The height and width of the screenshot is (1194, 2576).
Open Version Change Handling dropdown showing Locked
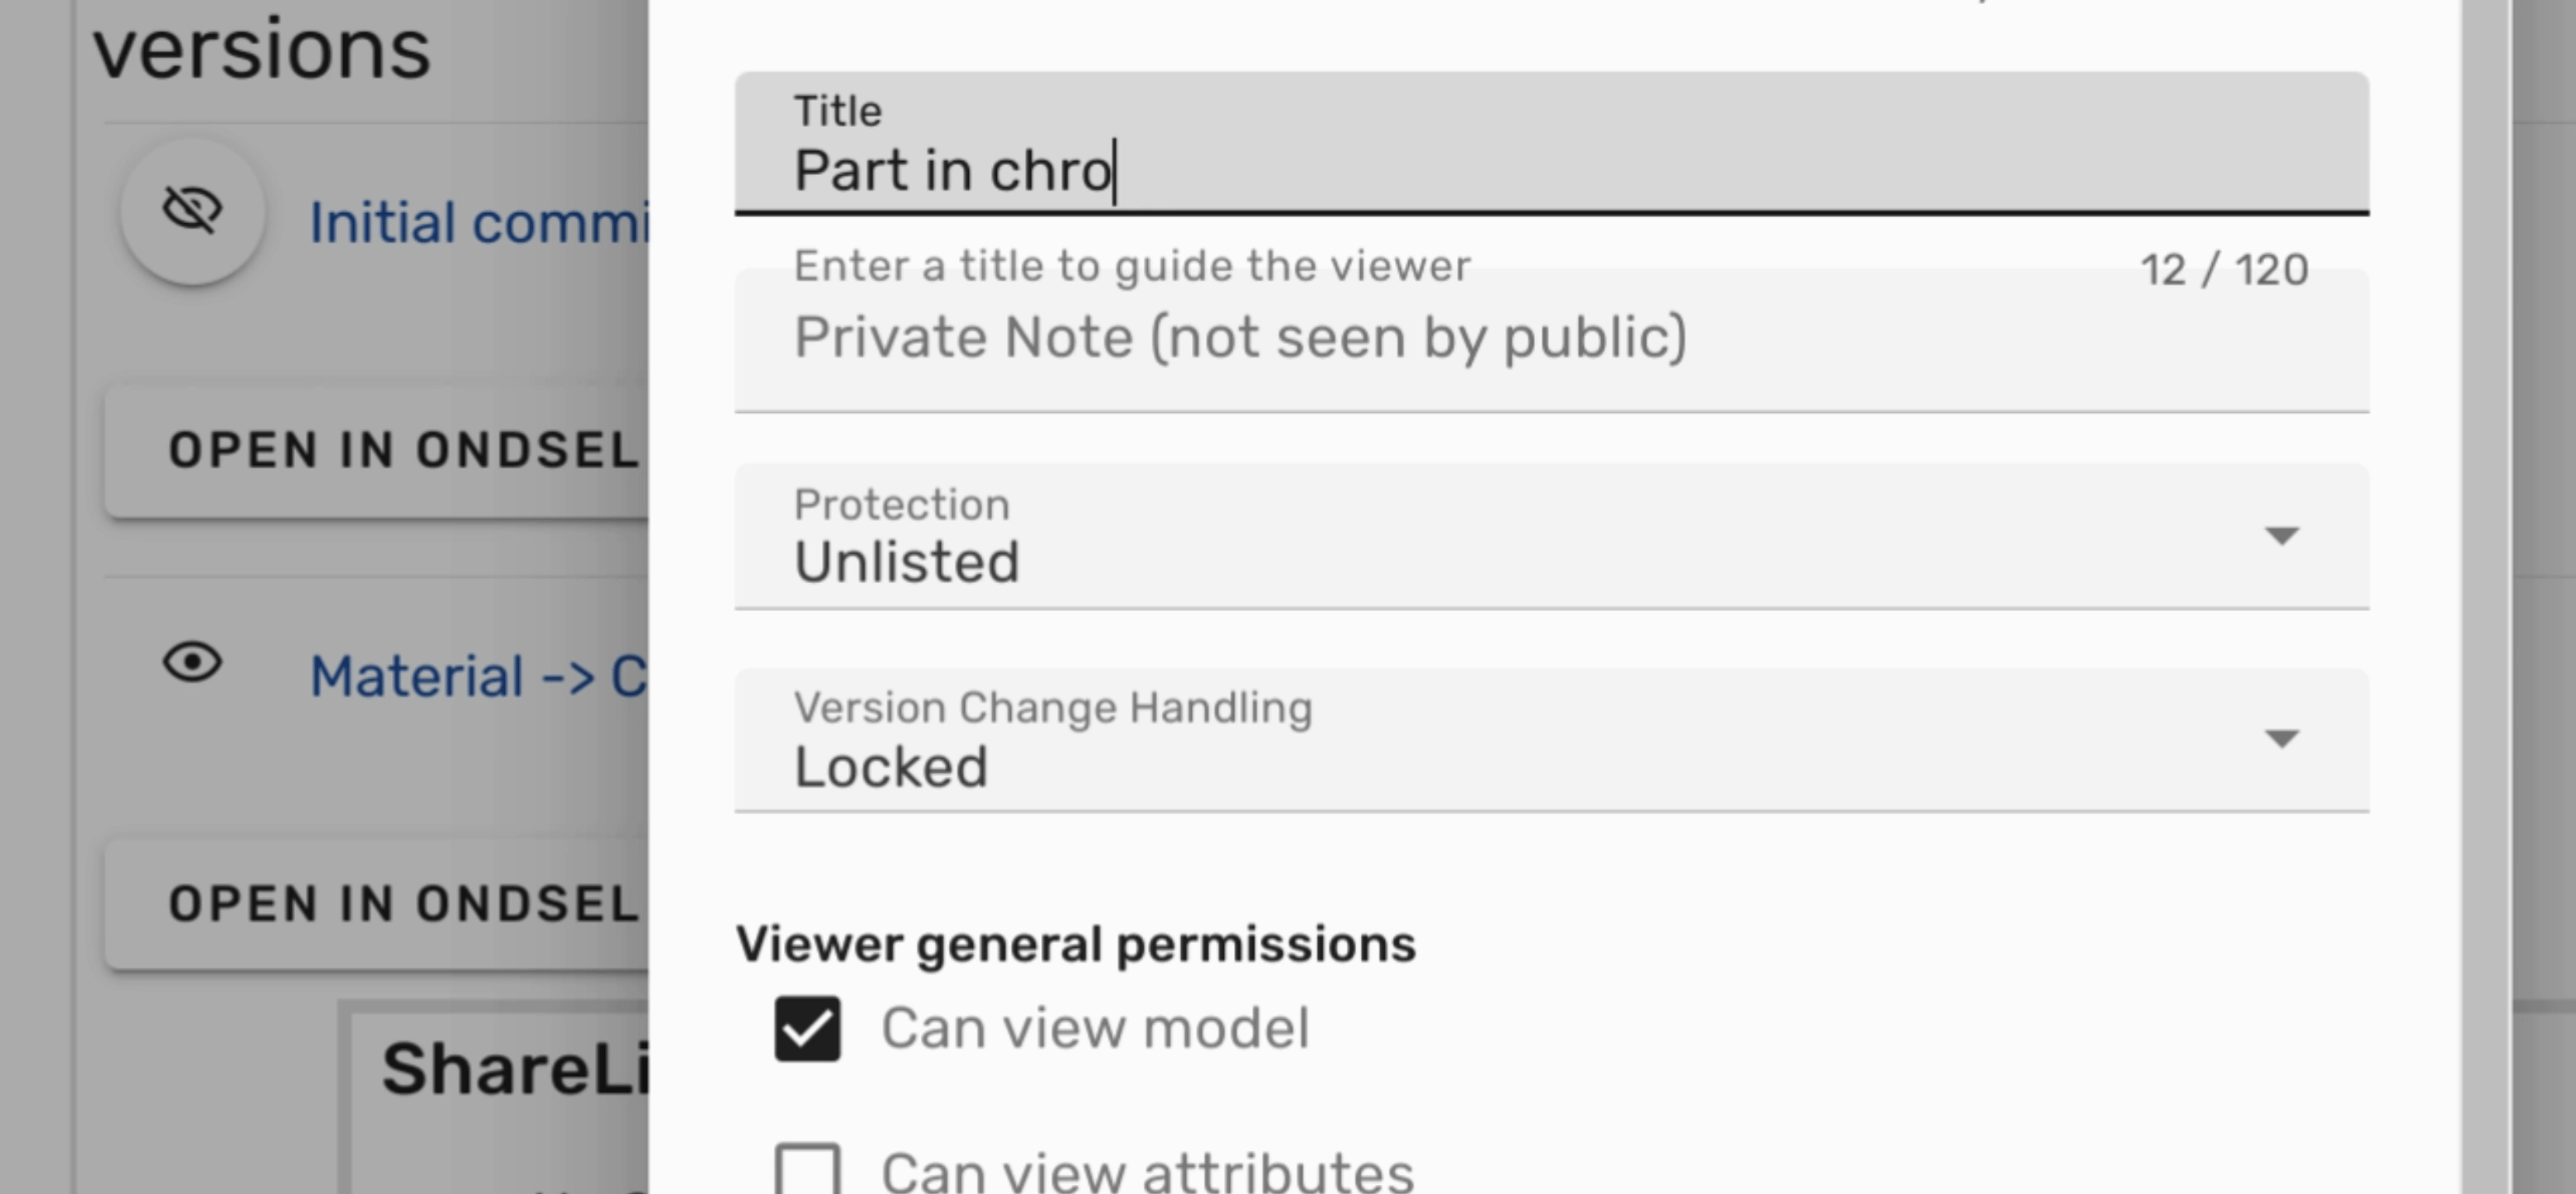[x=1500, y=741]
